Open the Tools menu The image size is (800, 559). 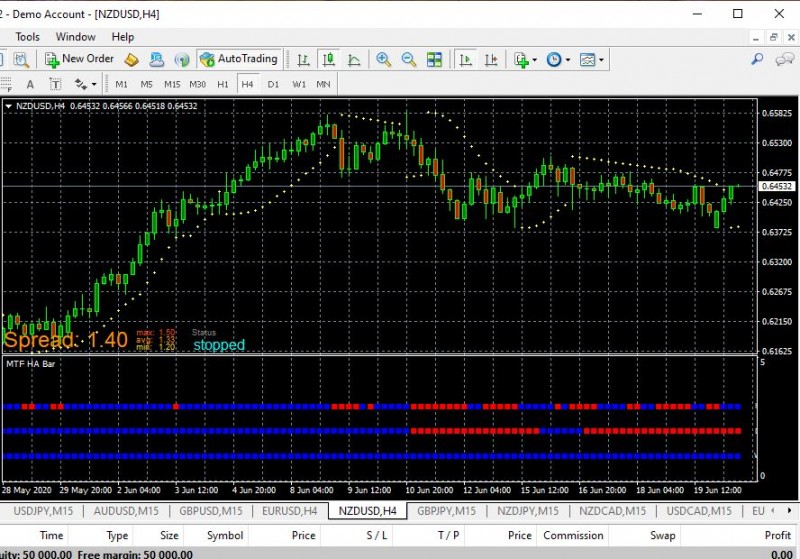coord(28,37)
